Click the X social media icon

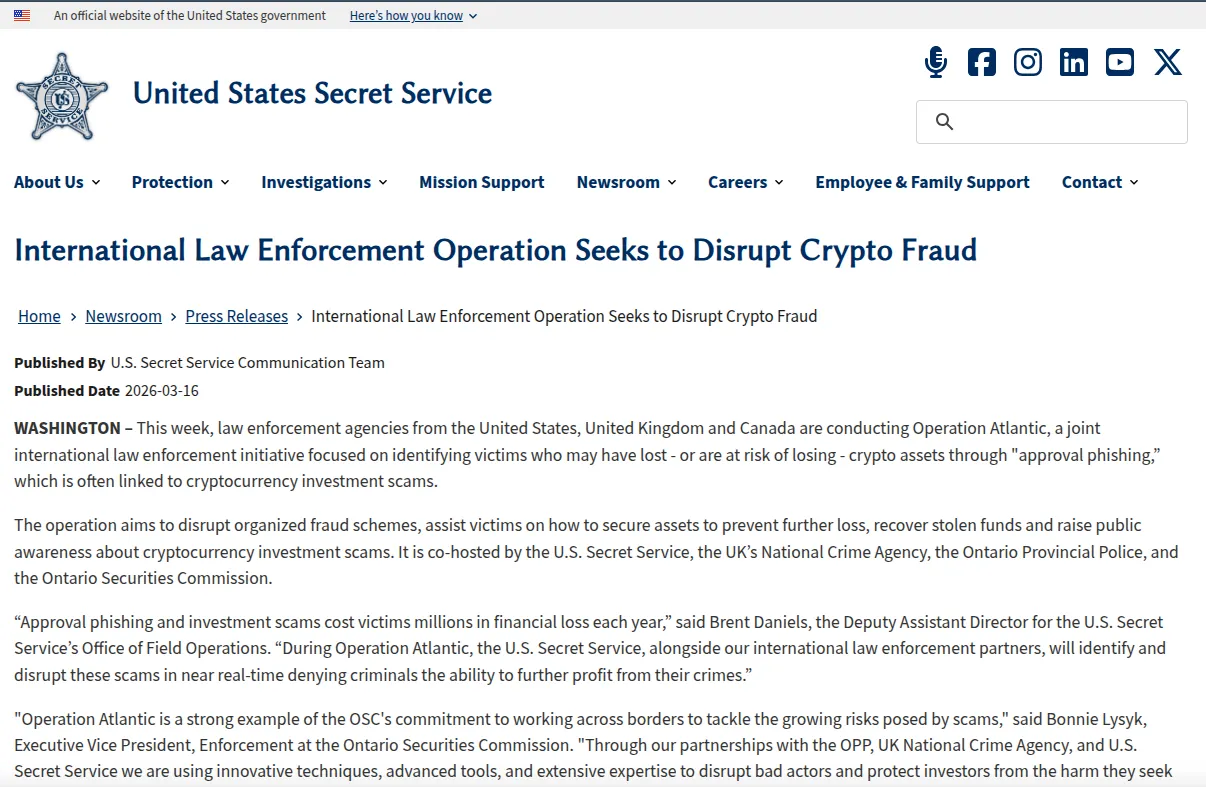click(x=1168, y=62)
